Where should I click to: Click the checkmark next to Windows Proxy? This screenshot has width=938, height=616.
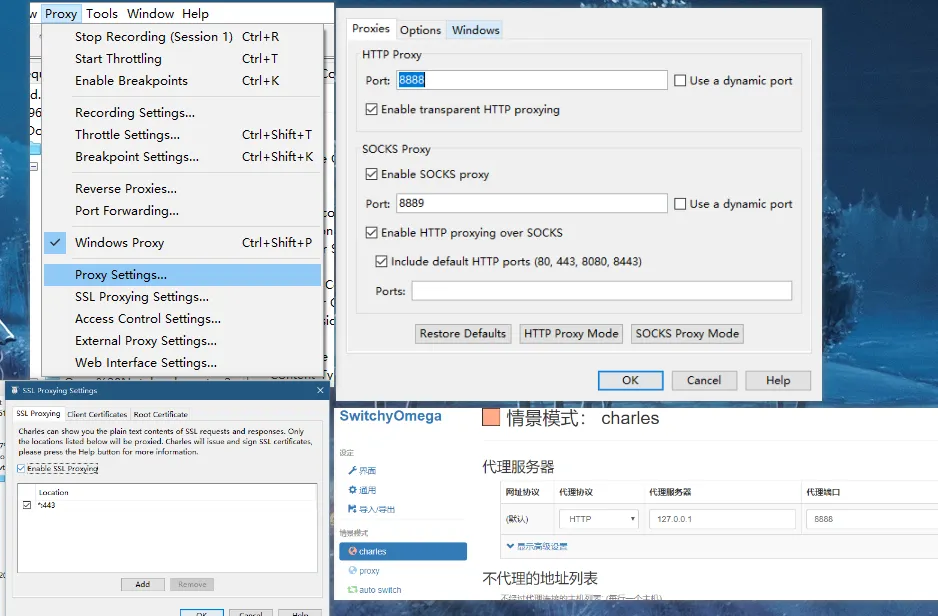(56, 242)
